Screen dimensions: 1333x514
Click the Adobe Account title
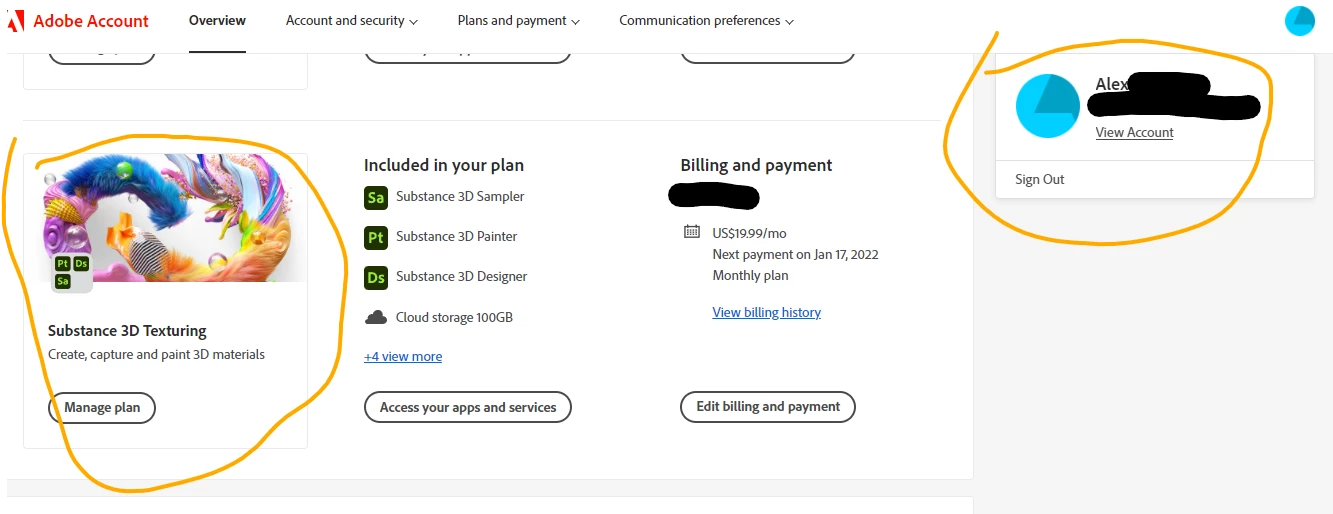click(x=91, y=20)
